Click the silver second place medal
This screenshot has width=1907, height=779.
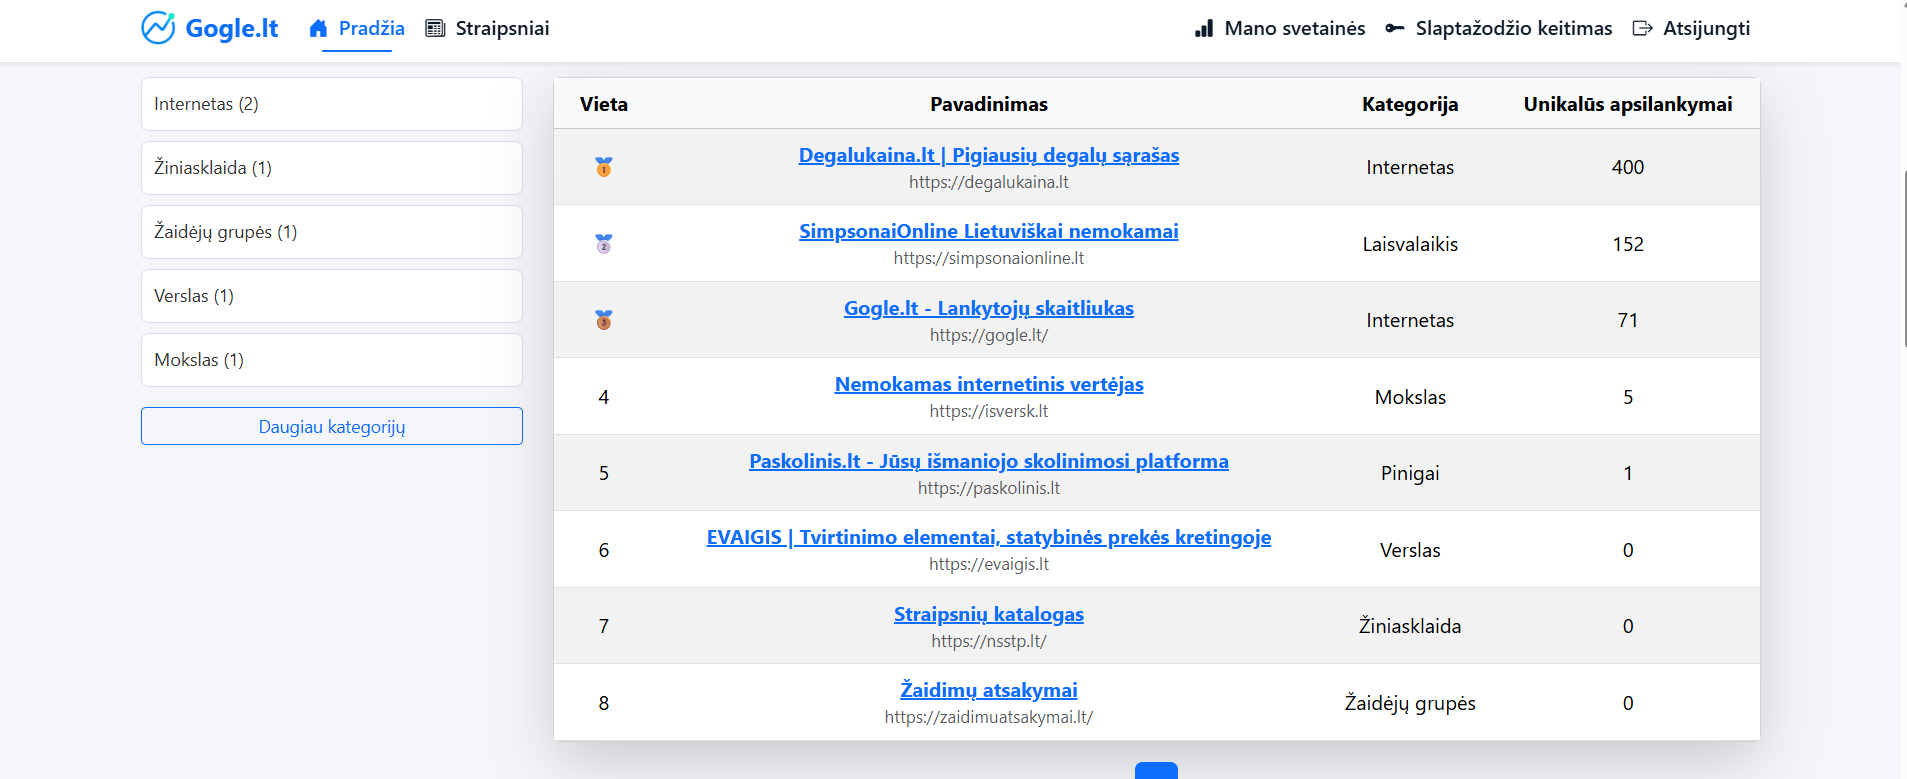coord(604,244)
